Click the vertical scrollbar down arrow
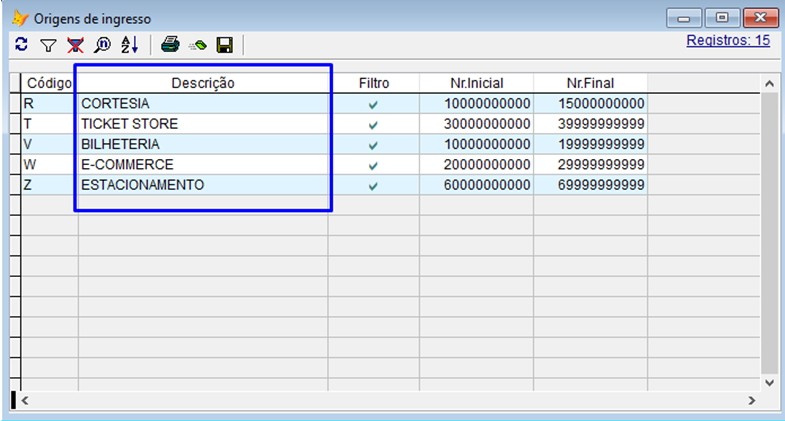785x421 pixels. 769,381
